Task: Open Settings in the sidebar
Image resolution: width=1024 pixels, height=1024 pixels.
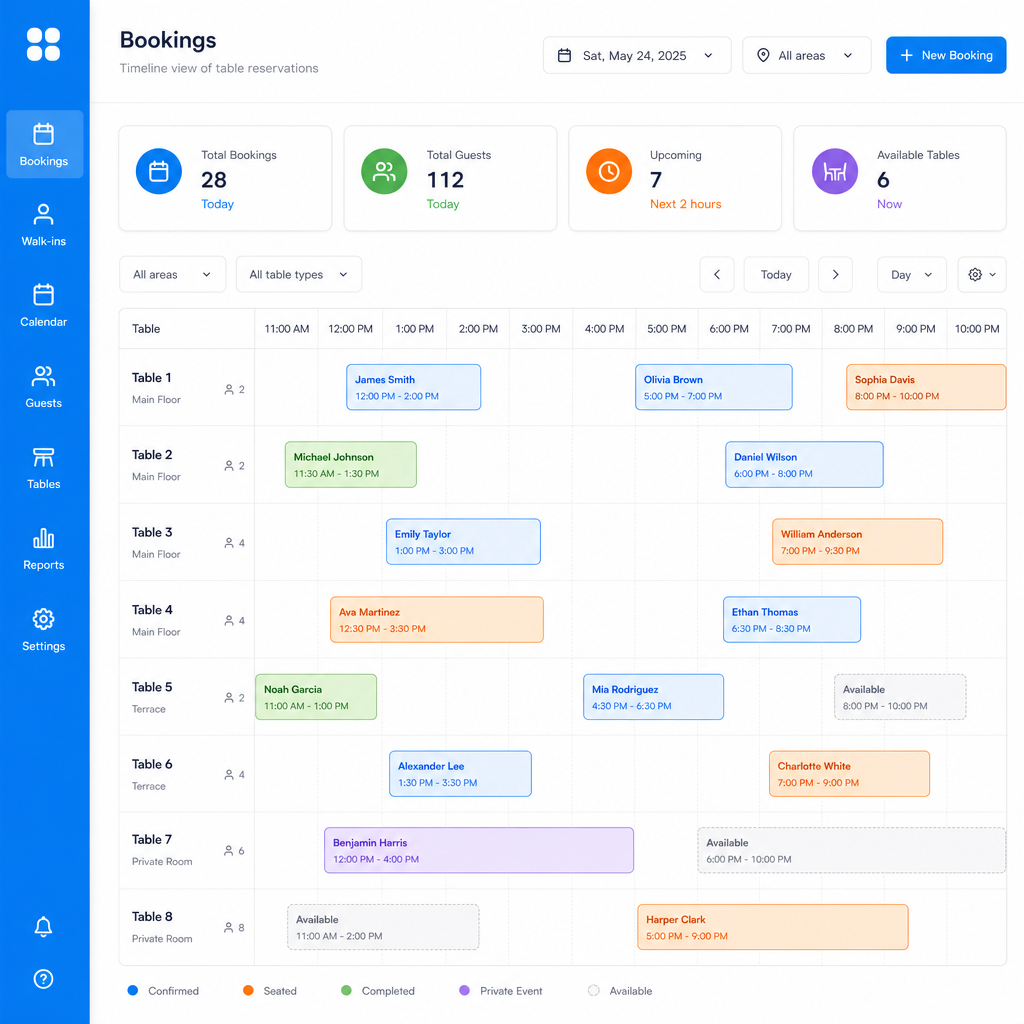Action: [x=44, y=630]
